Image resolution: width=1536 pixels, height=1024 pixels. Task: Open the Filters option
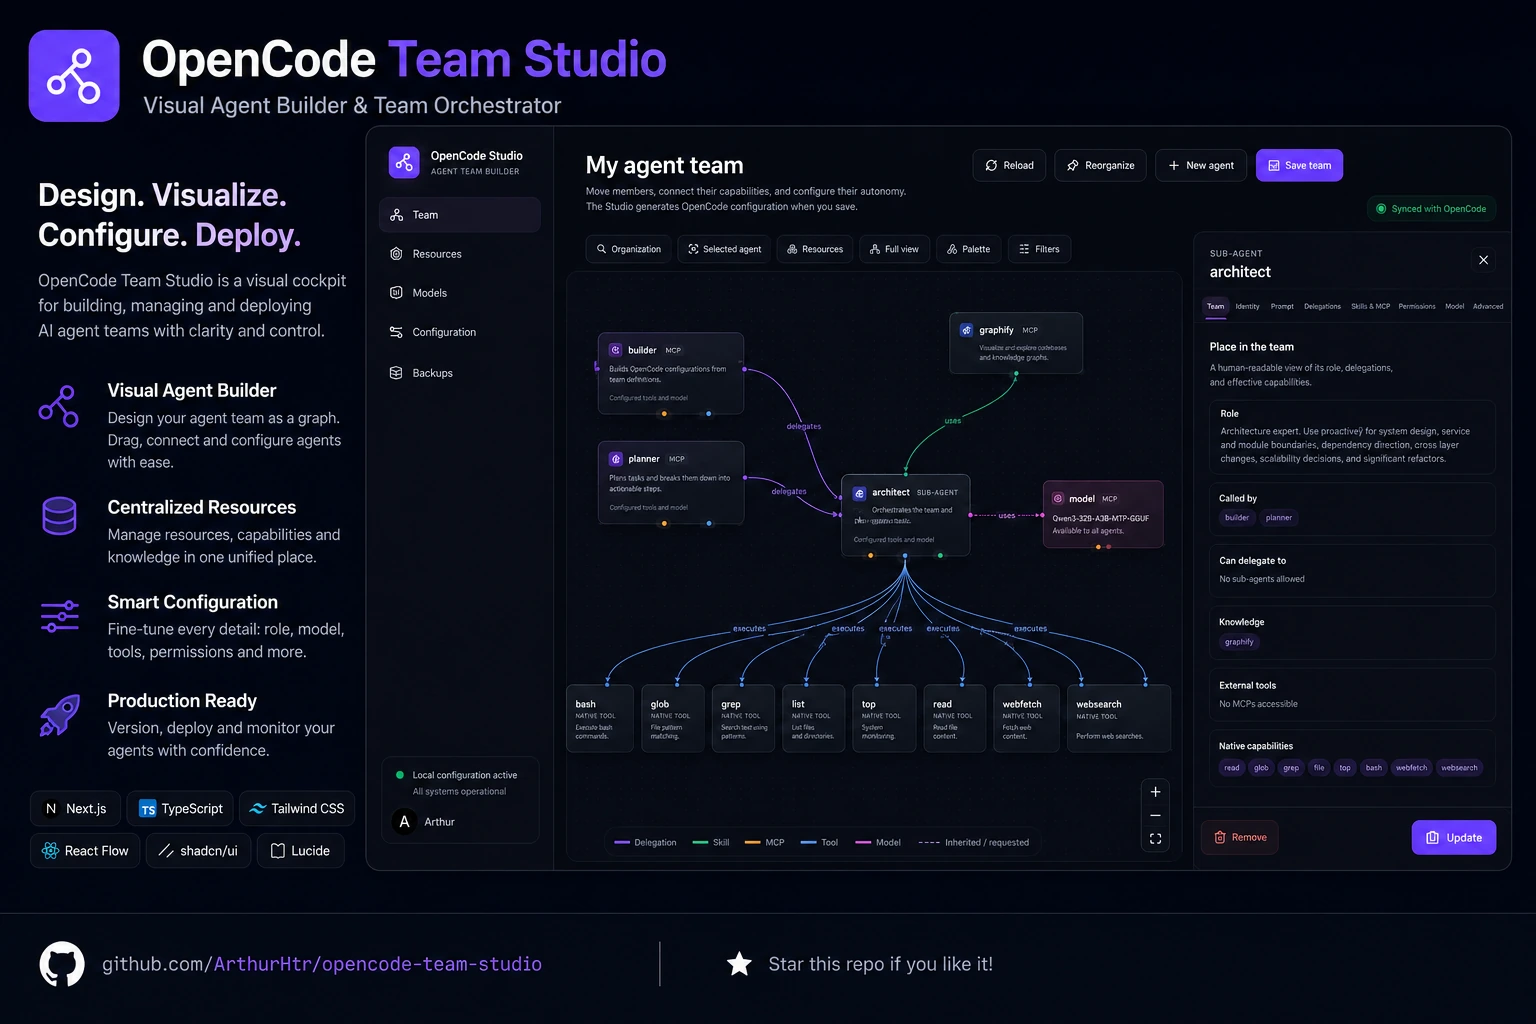(1039, 249)
